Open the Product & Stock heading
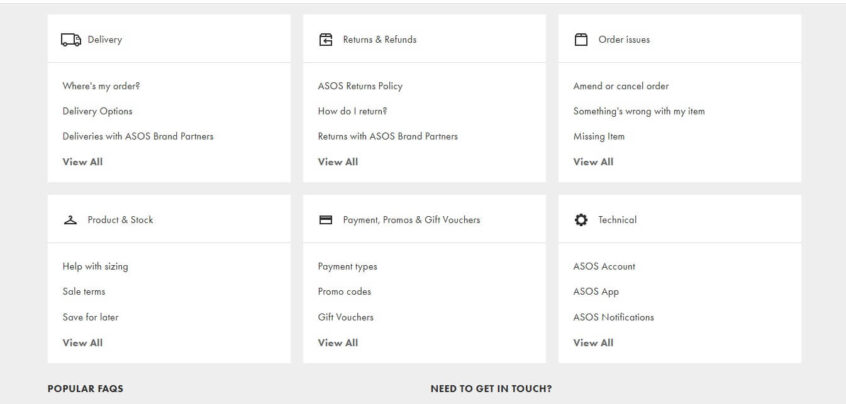 pyautogui.click(x=120, y=220)
